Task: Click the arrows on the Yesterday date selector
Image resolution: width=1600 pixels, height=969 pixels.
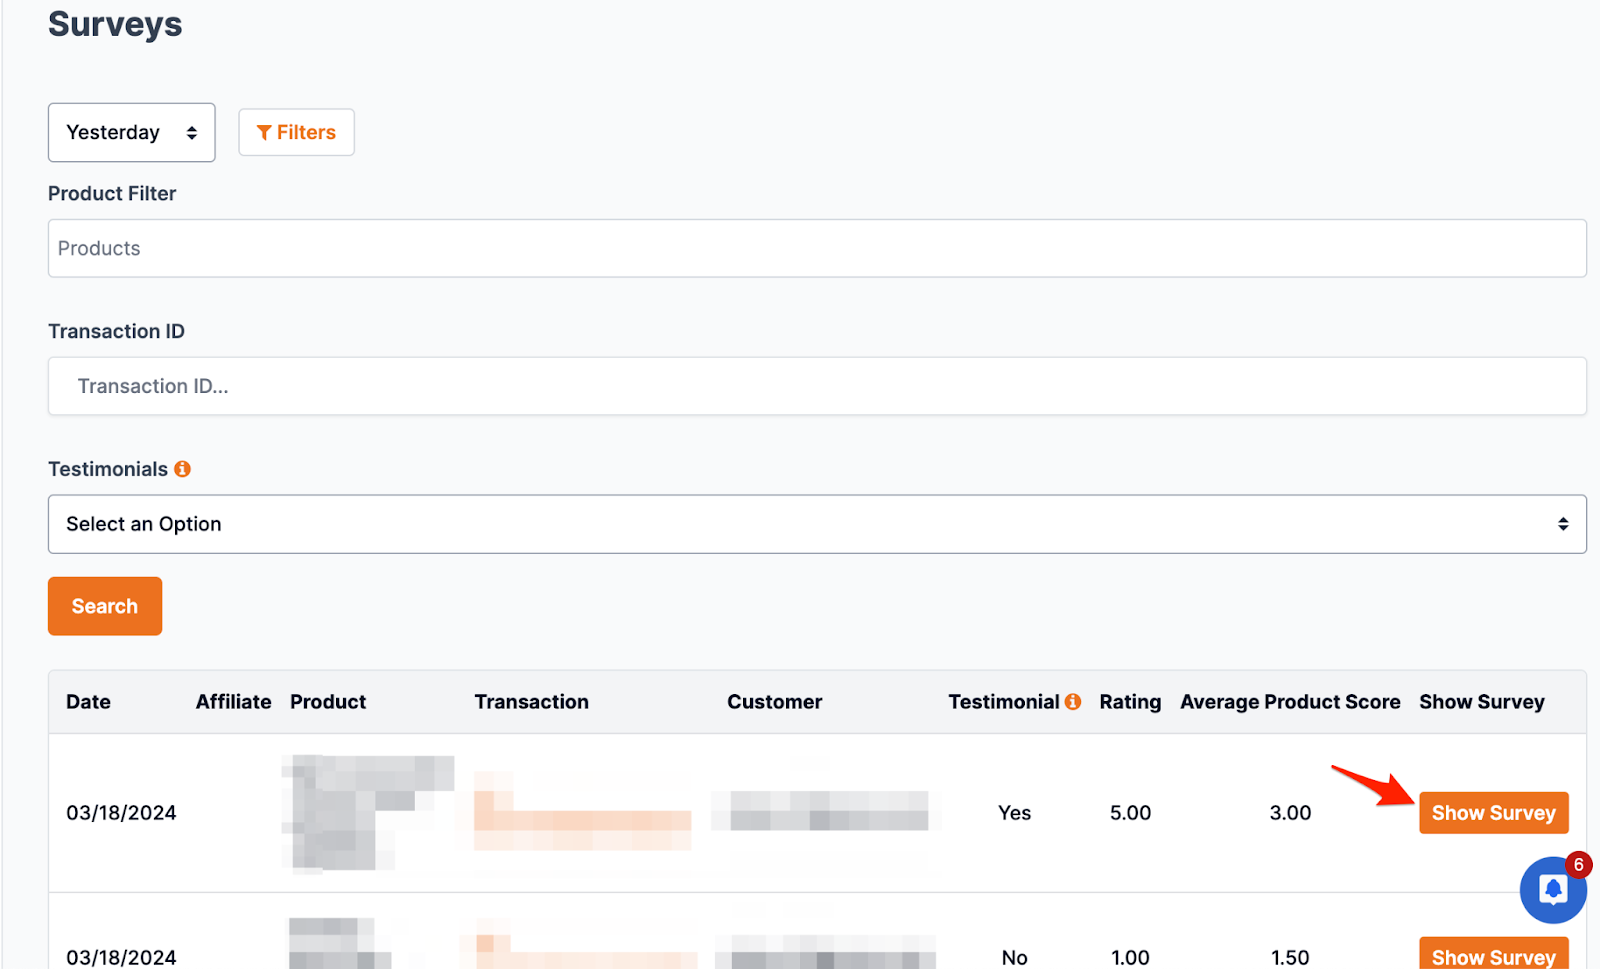Action: (x=191, y=133)
